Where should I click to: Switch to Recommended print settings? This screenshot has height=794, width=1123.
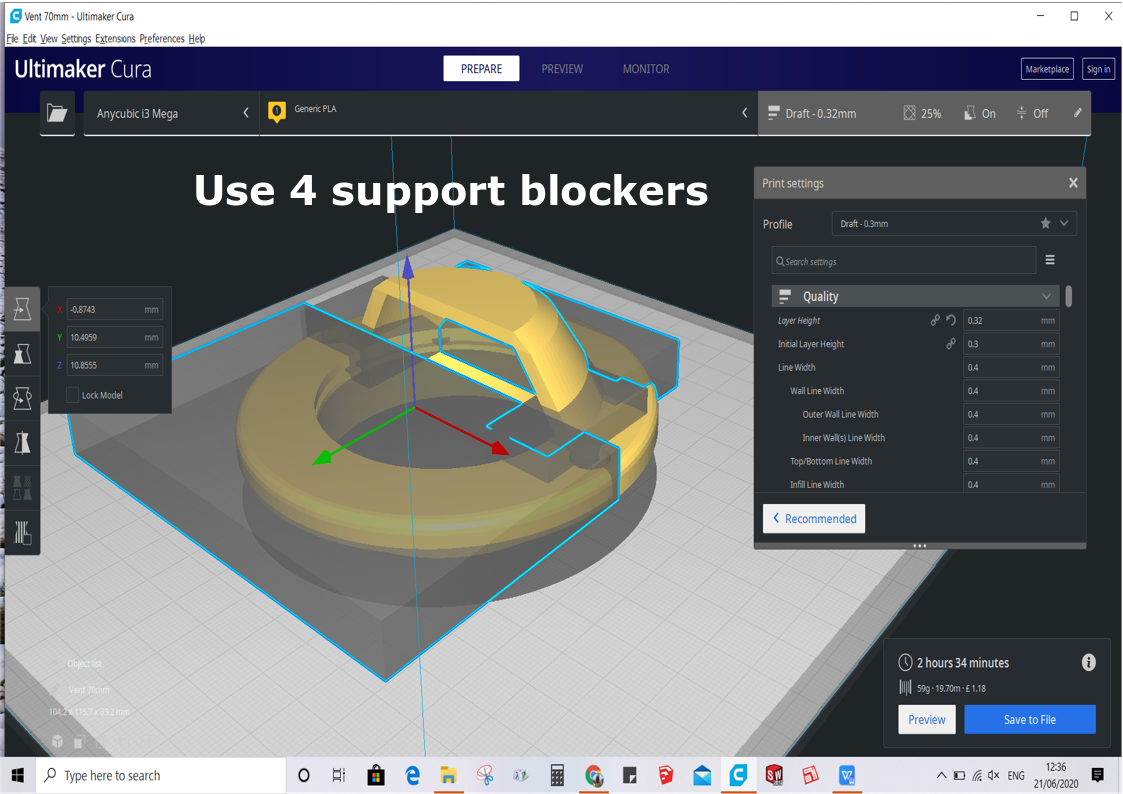[x=814, y=518]
